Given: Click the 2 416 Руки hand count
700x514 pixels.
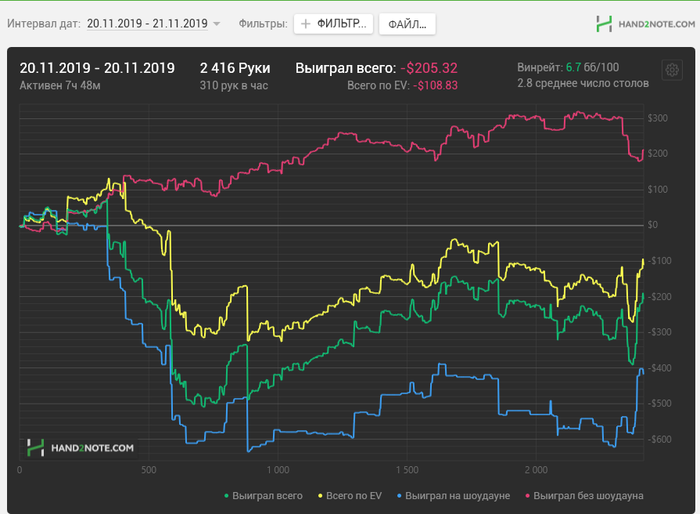Looking at the screenshot, I should (235, 68).
